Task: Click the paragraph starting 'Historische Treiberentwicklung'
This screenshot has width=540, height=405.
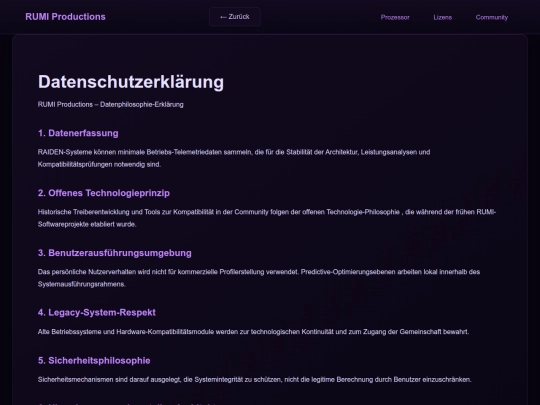Action: click(267, 218)
